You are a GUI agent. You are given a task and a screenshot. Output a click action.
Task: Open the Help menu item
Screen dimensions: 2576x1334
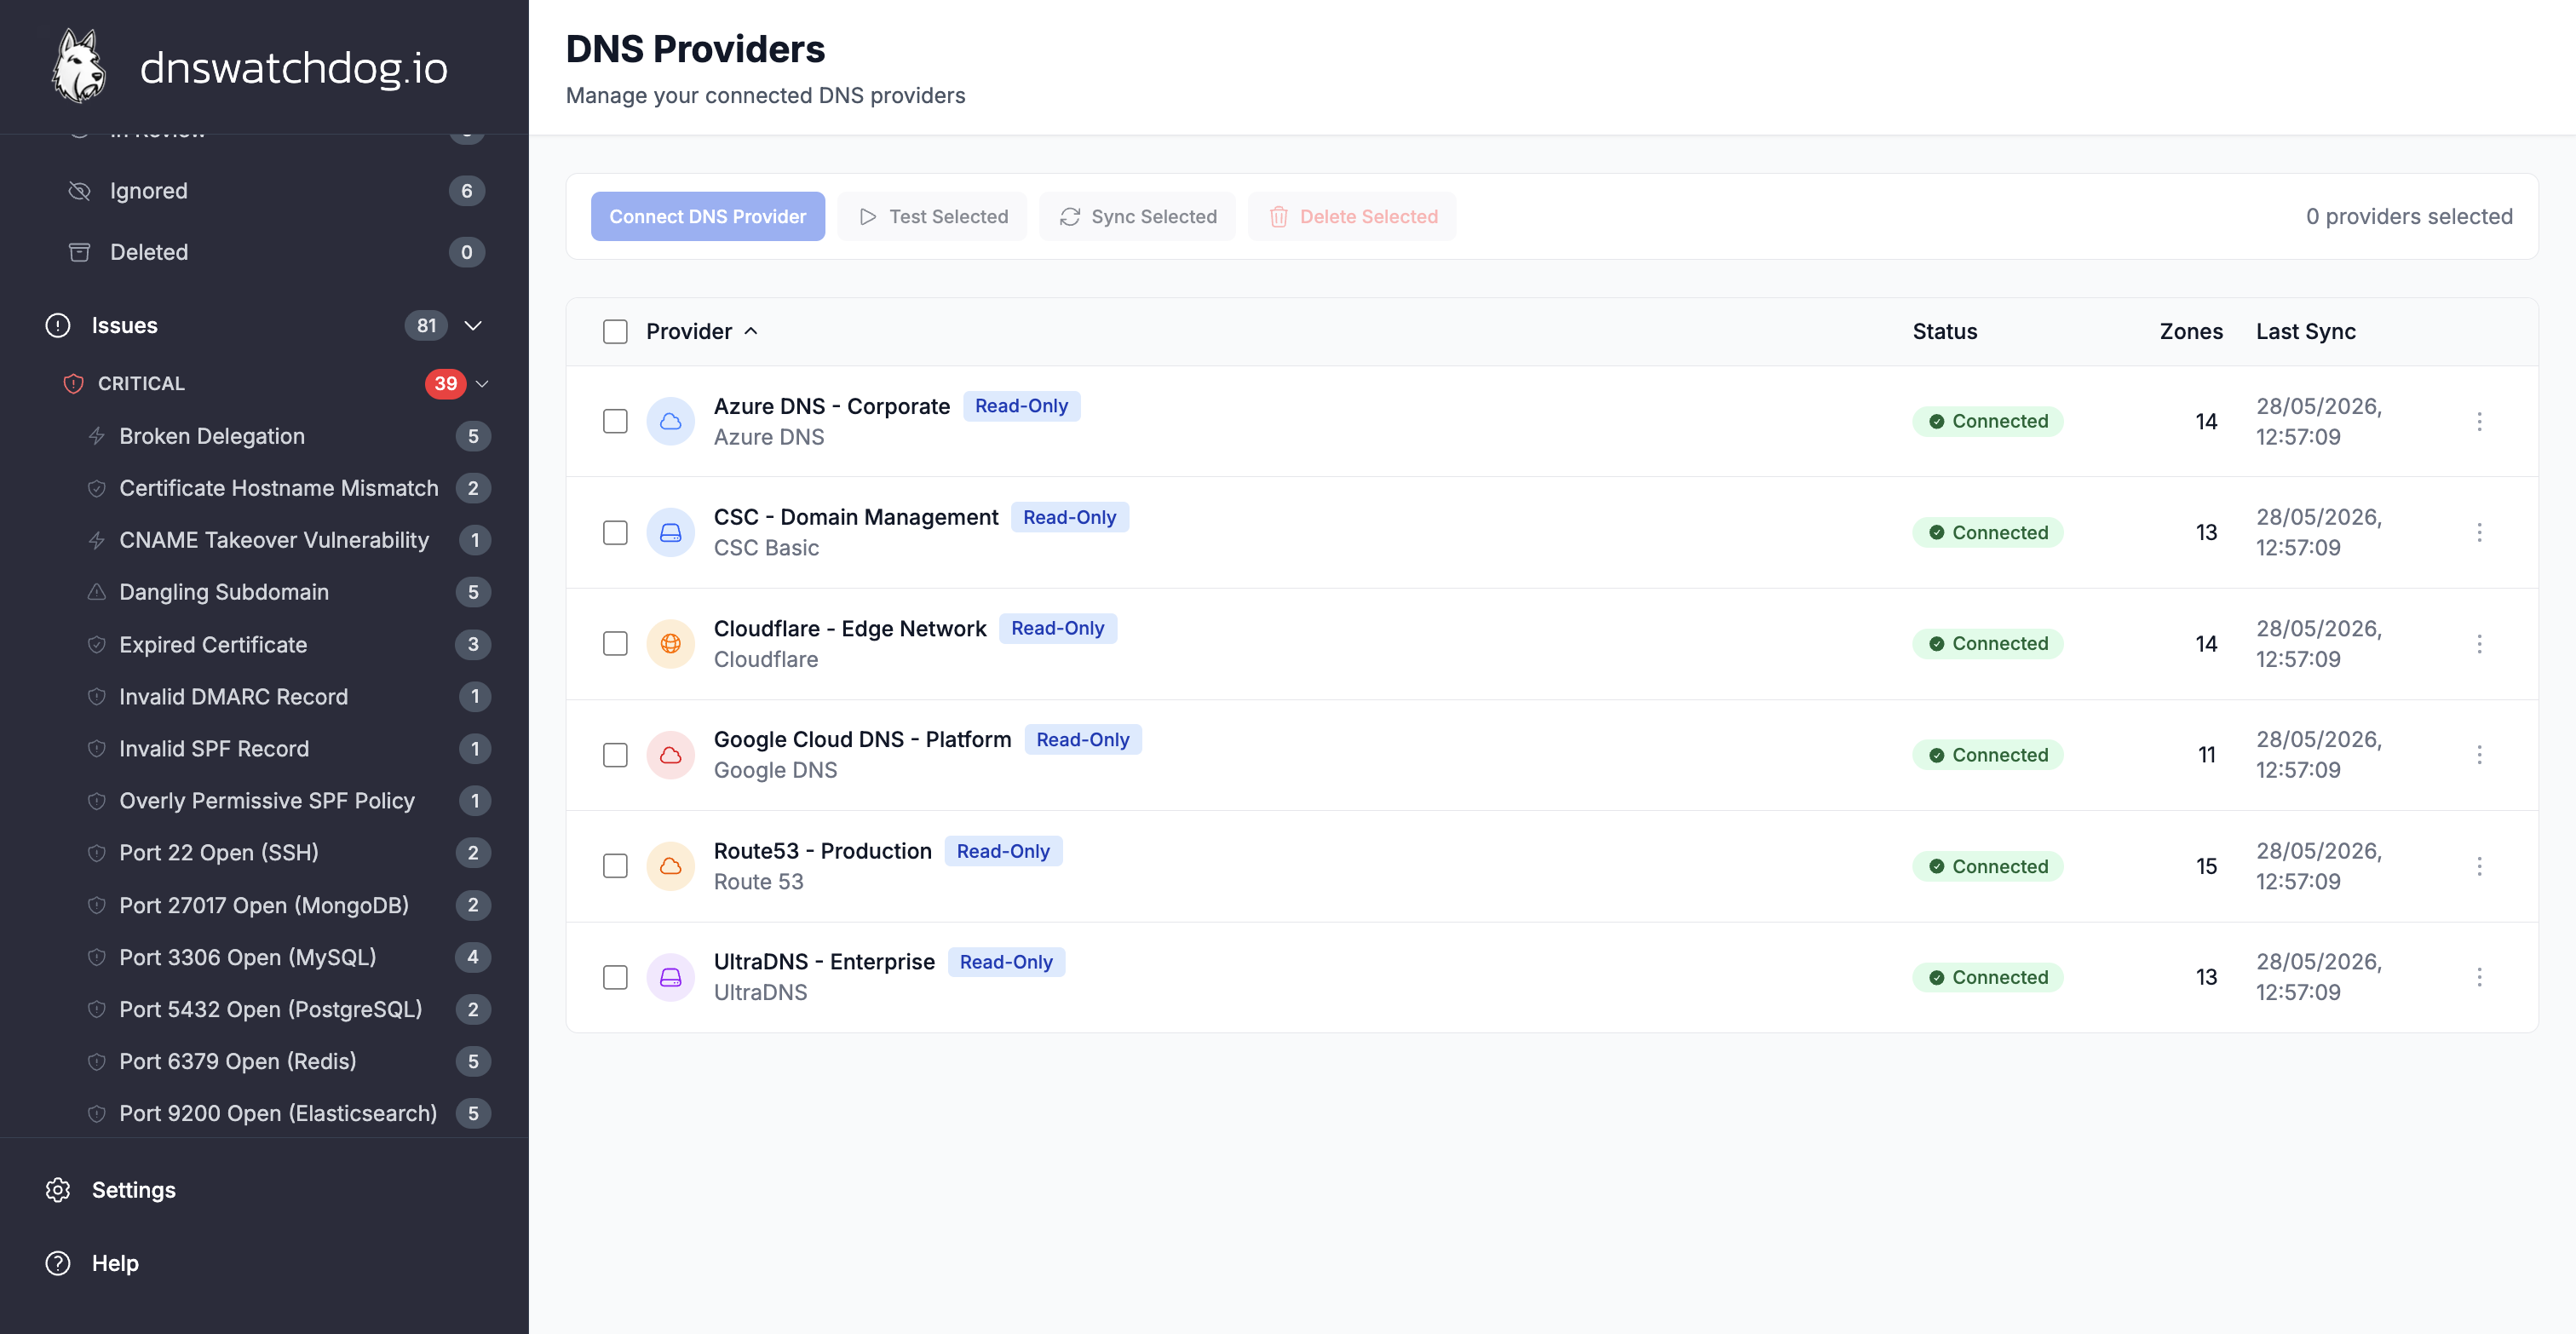(x=264, y=1263)
